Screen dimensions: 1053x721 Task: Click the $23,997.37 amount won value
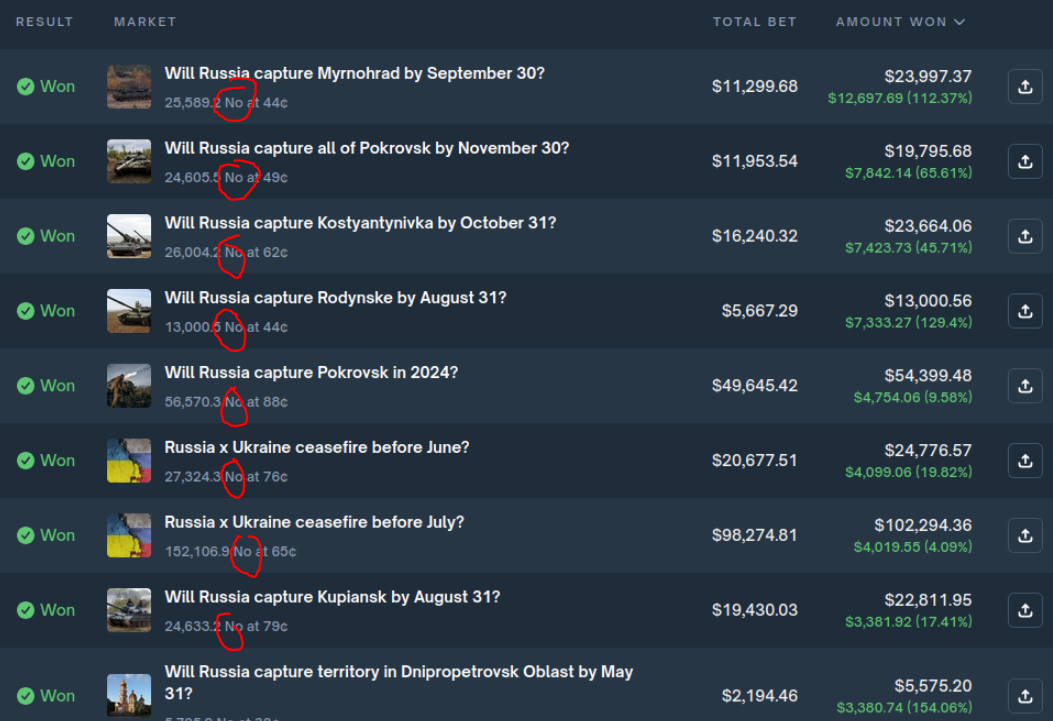click(x=928, y=77)
